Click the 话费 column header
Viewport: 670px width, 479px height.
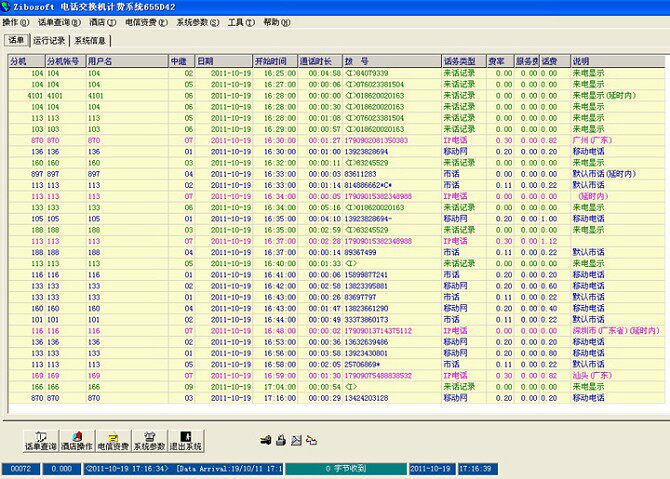[555, 61]
